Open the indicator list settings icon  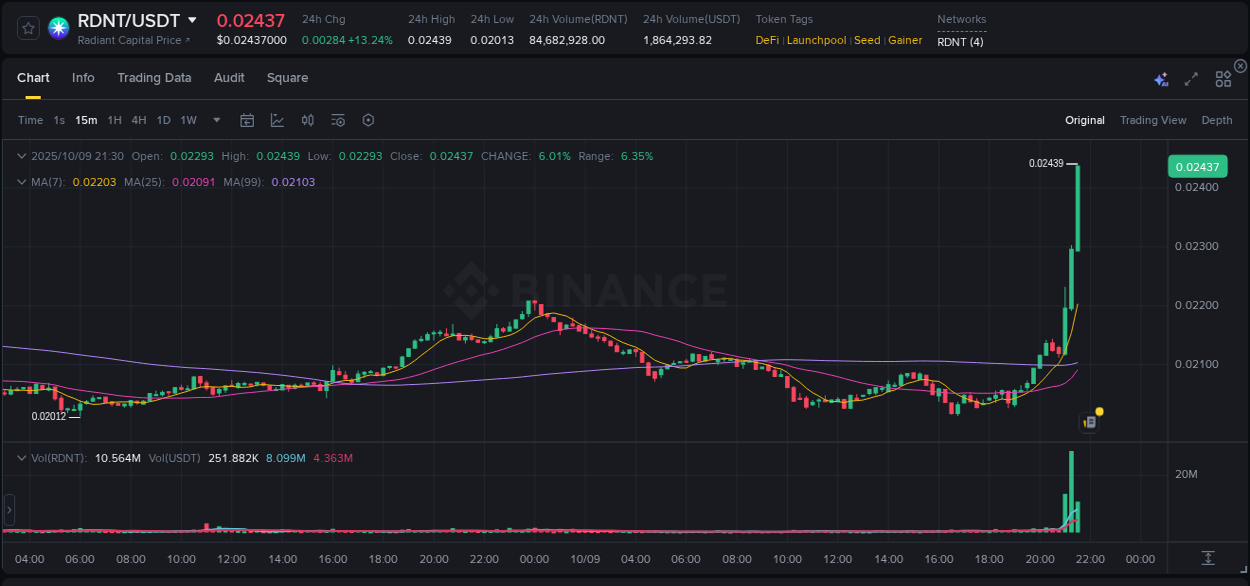click(x=338, y=120)
